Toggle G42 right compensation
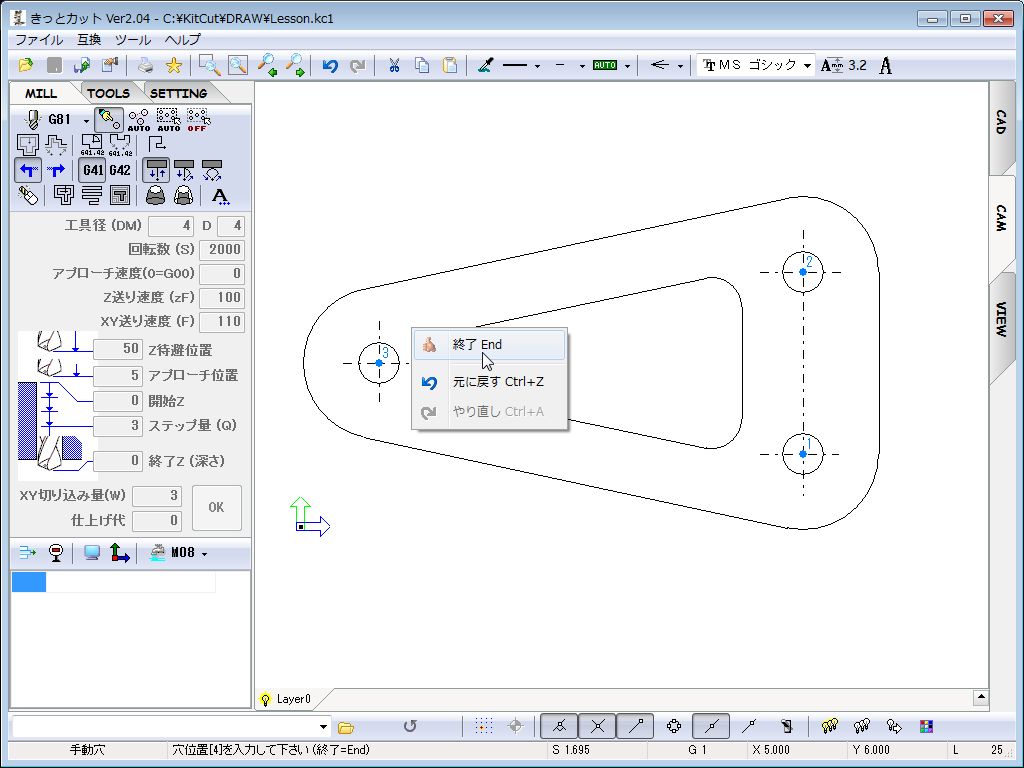Viewport: 1024px width, 768px height. 120,170
